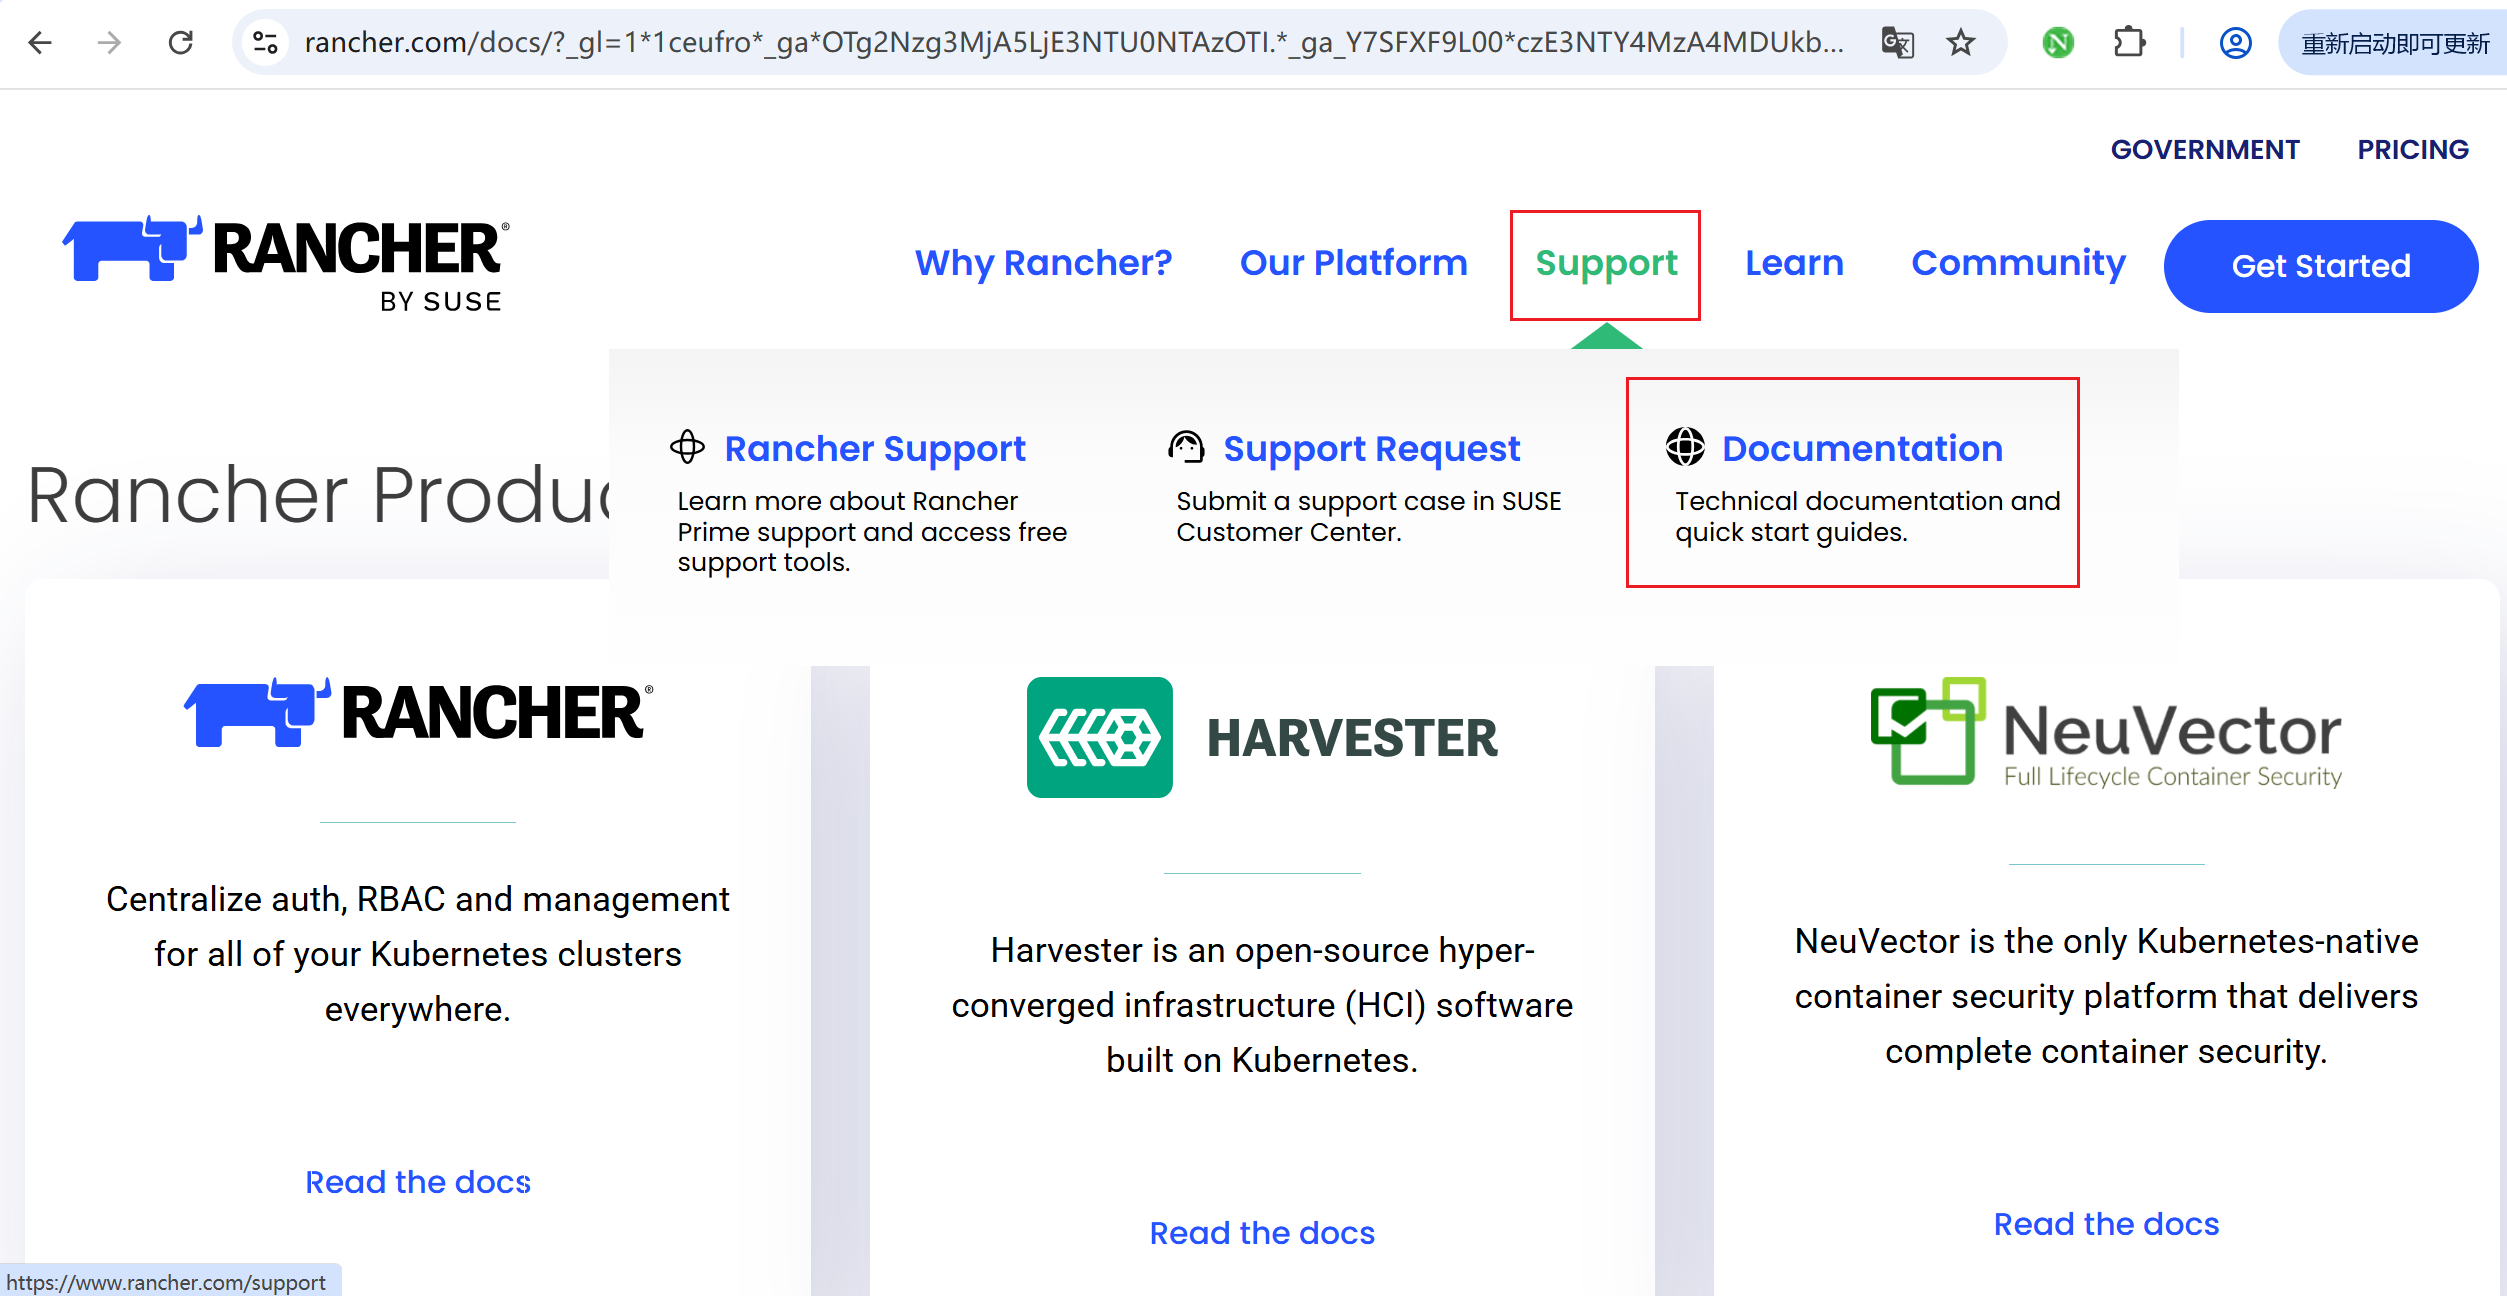This screenshot has height=1296, width=2507.
Task: Click the Rancher Support lifebuoy icon
Action: (687, 447)
